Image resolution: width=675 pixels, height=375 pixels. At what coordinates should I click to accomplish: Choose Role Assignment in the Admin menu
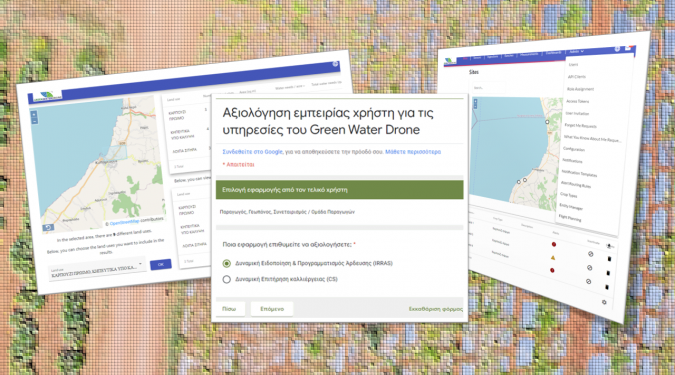[x=580, y=89]
